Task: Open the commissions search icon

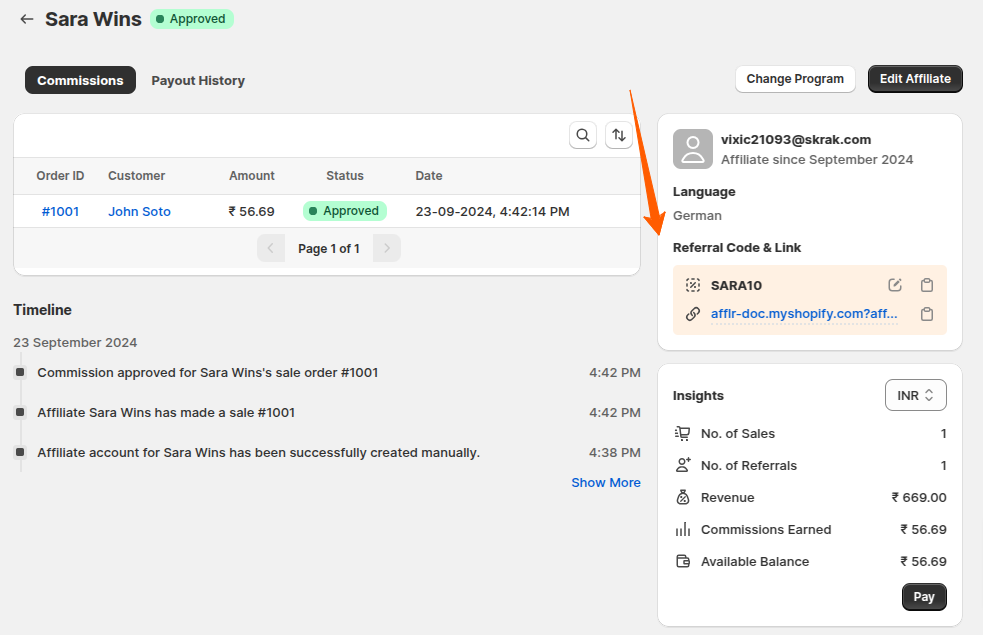Action: click(583, 135)
